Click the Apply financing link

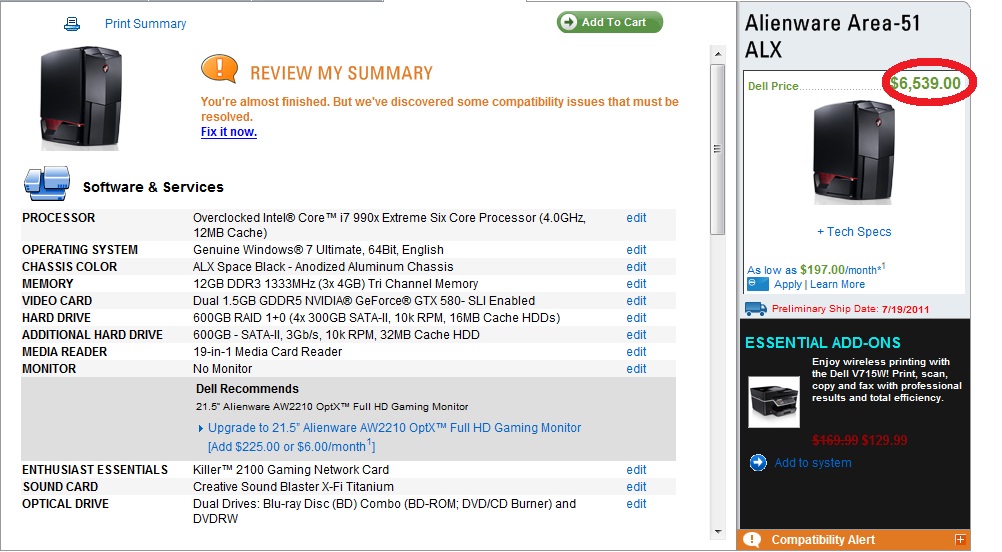tap(787, 284)
